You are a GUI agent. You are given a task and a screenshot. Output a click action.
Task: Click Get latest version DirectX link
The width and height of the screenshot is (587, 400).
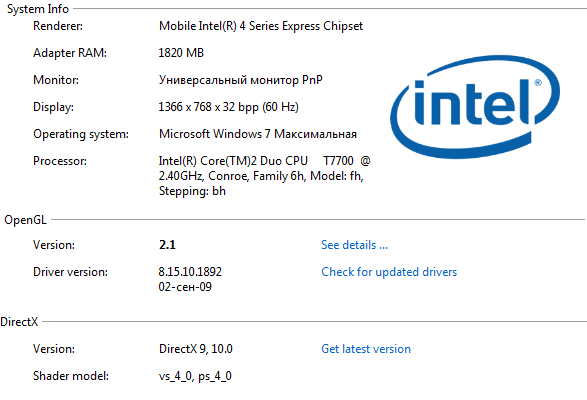click(x=366, y=349)
